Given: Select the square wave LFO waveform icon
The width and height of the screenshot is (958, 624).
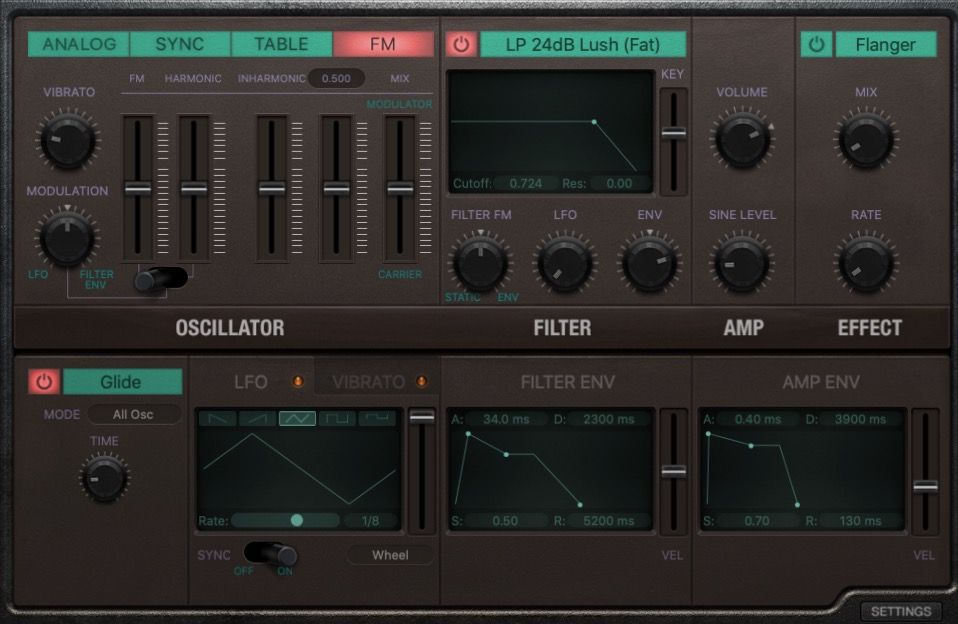Looking at the screenshot, I should 336,416.
